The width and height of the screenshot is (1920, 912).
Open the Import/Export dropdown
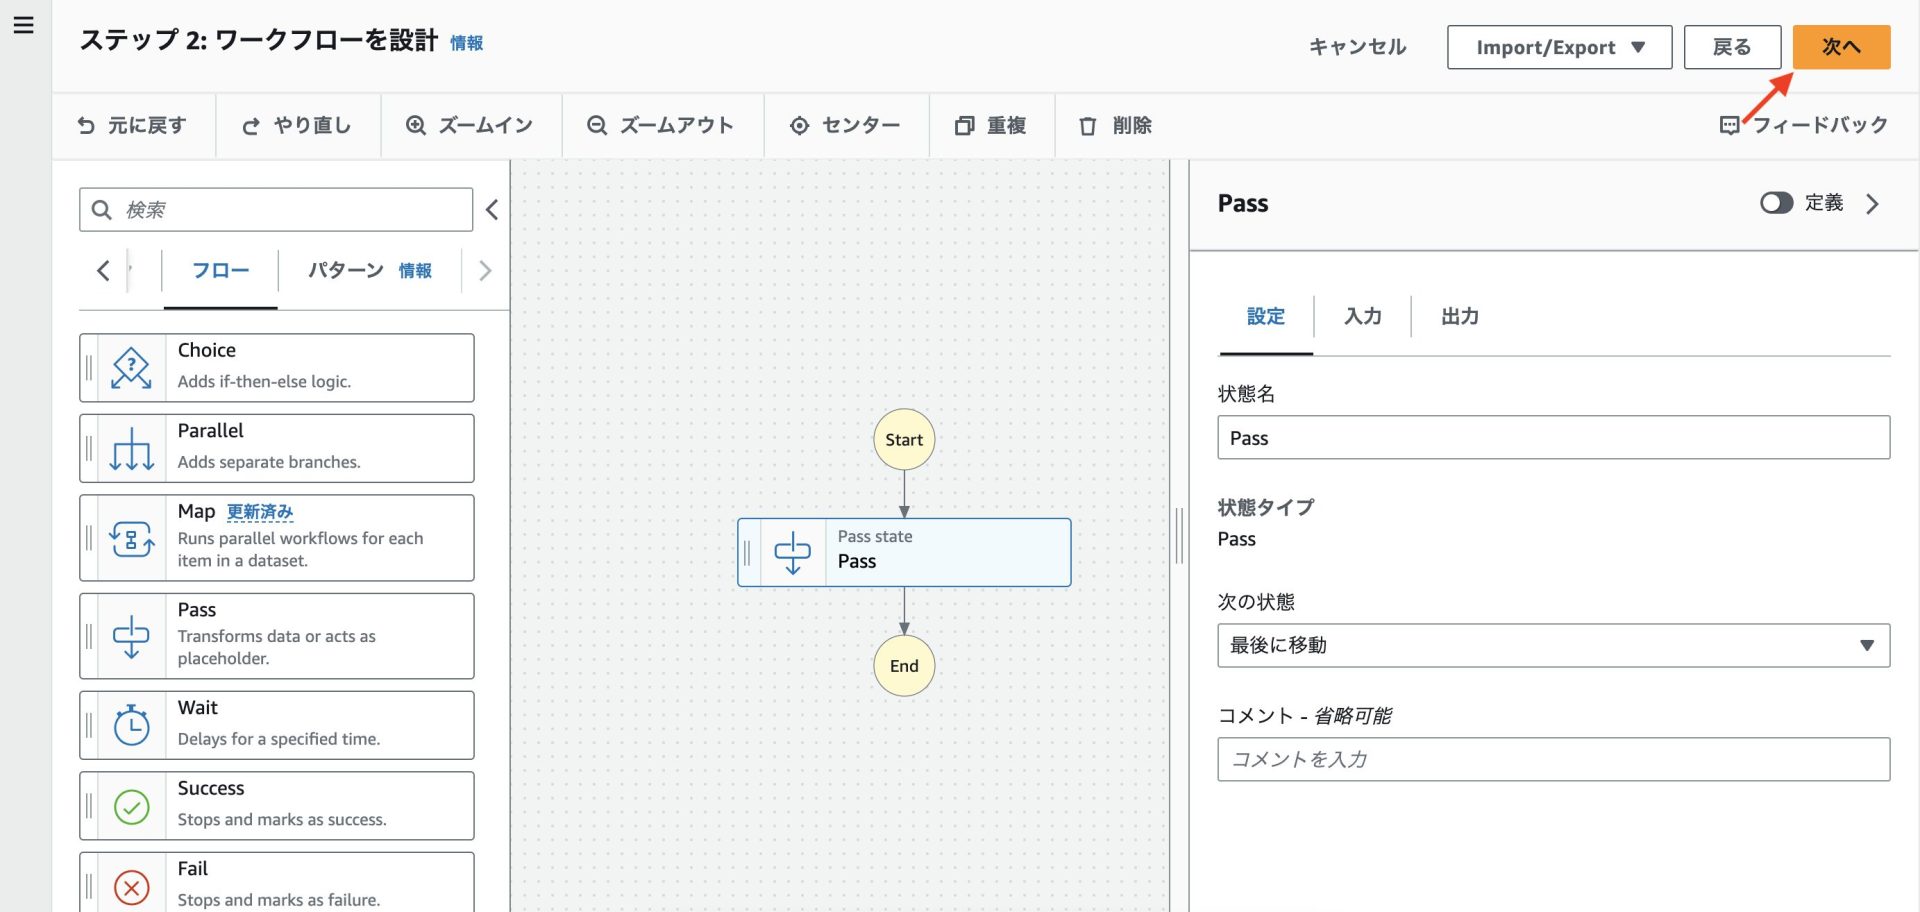coord(1558,46)
